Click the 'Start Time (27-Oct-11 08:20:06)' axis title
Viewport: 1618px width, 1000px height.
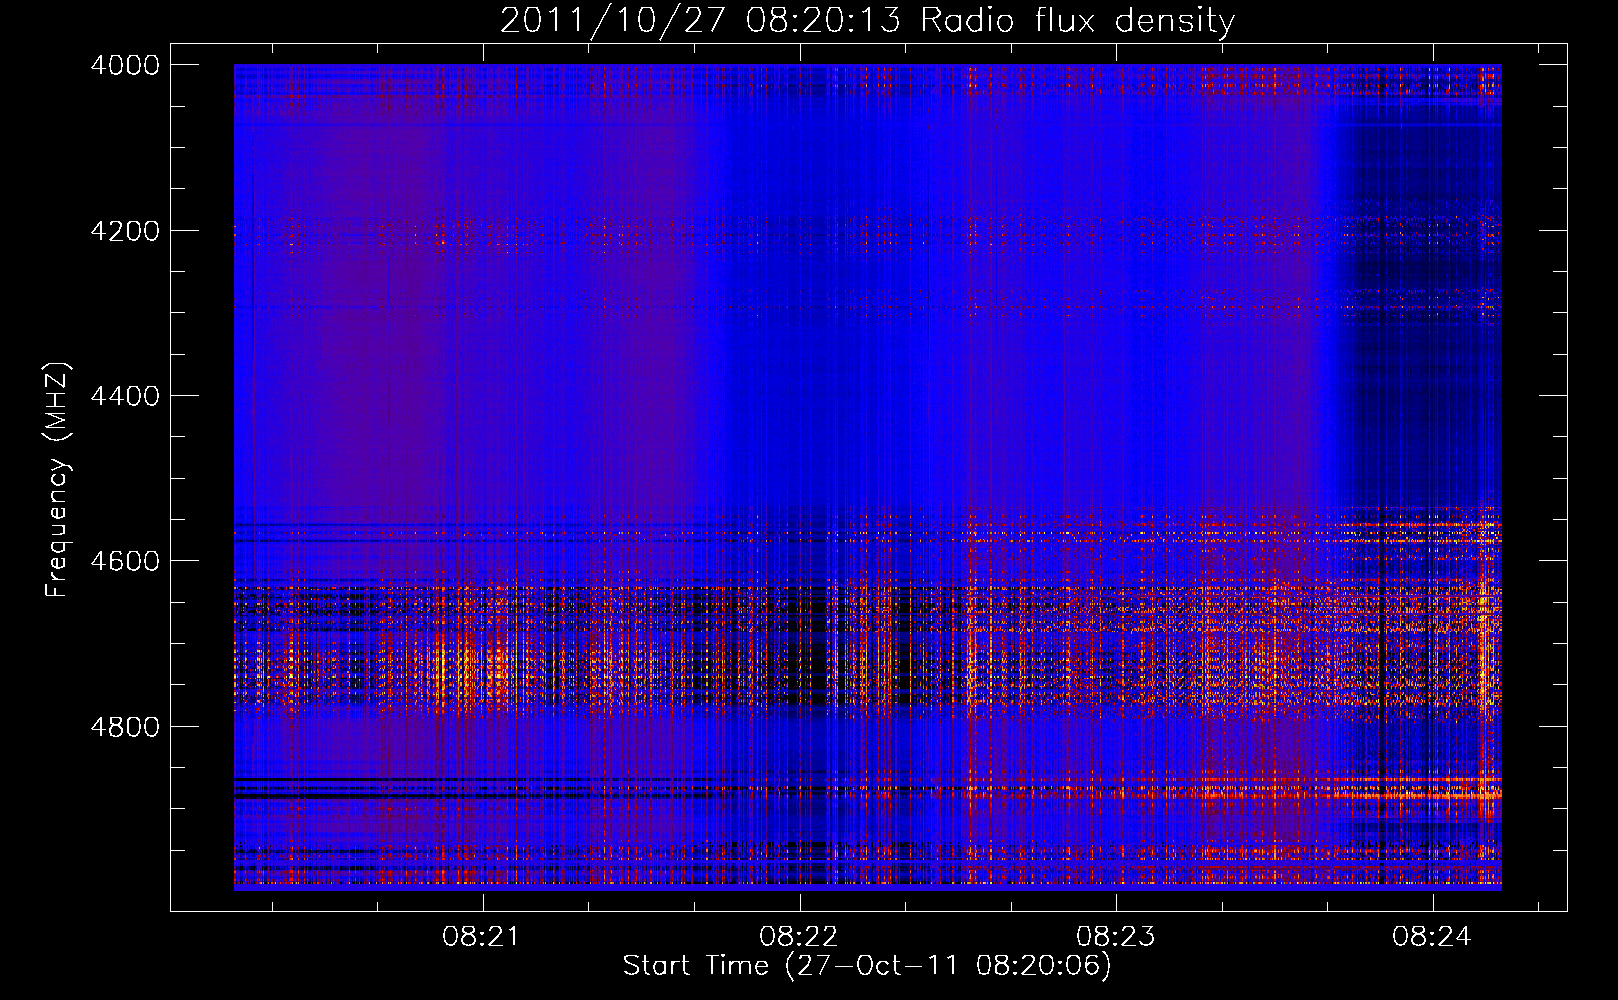(867, 966)
